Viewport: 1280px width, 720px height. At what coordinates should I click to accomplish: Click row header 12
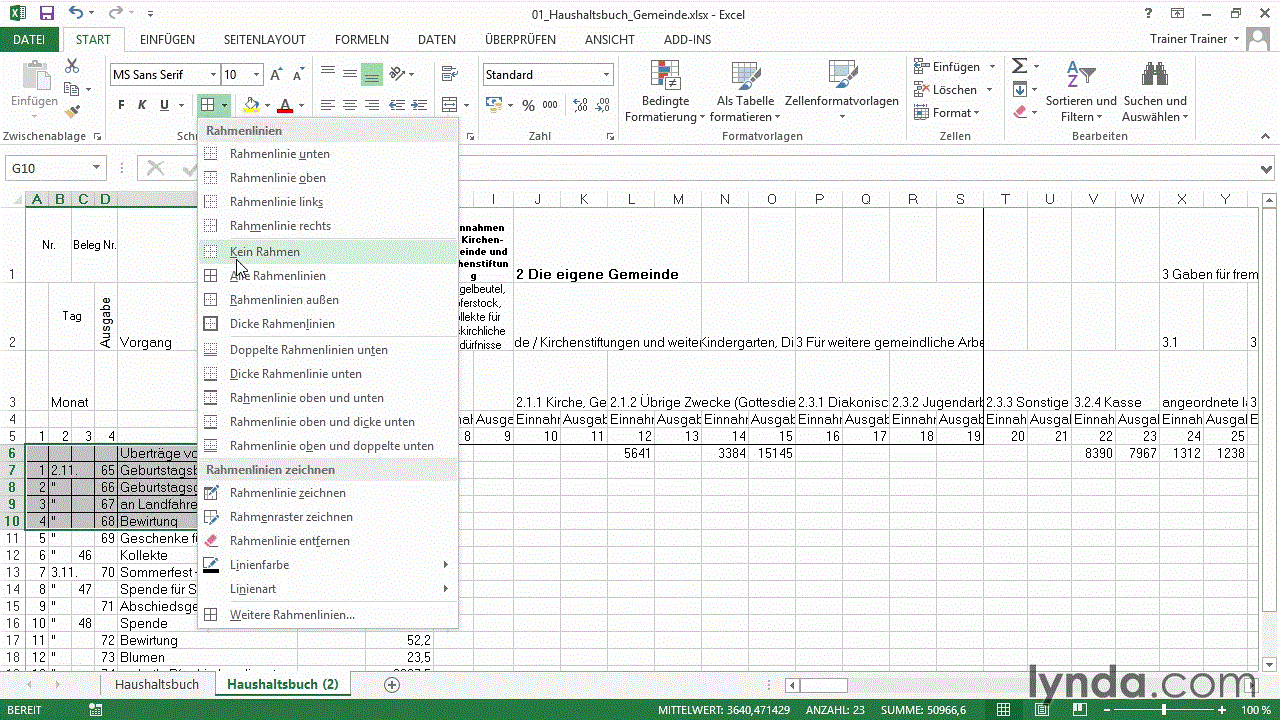[x=13, y=555]
